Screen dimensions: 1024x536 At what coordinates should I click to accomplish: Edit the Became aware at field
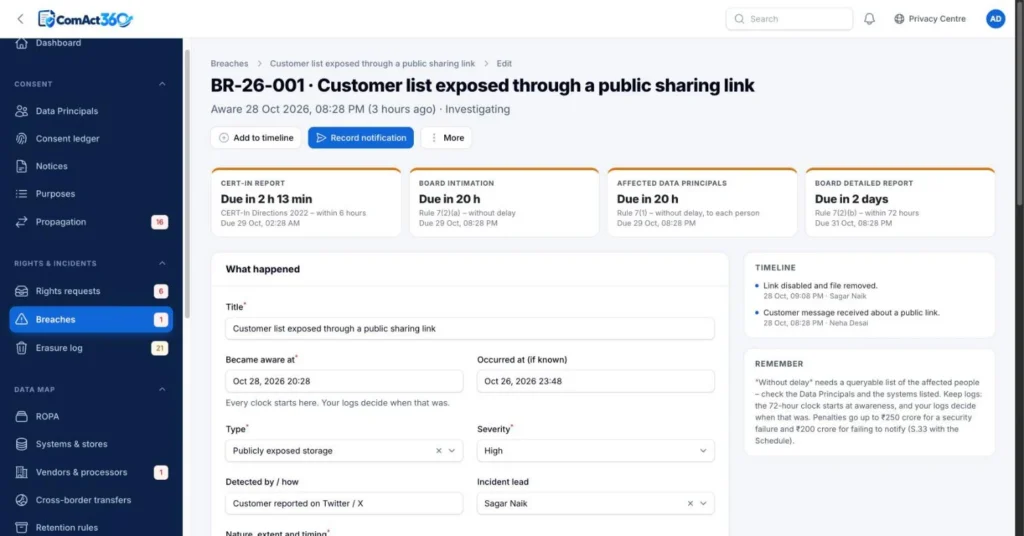[344, 381]
